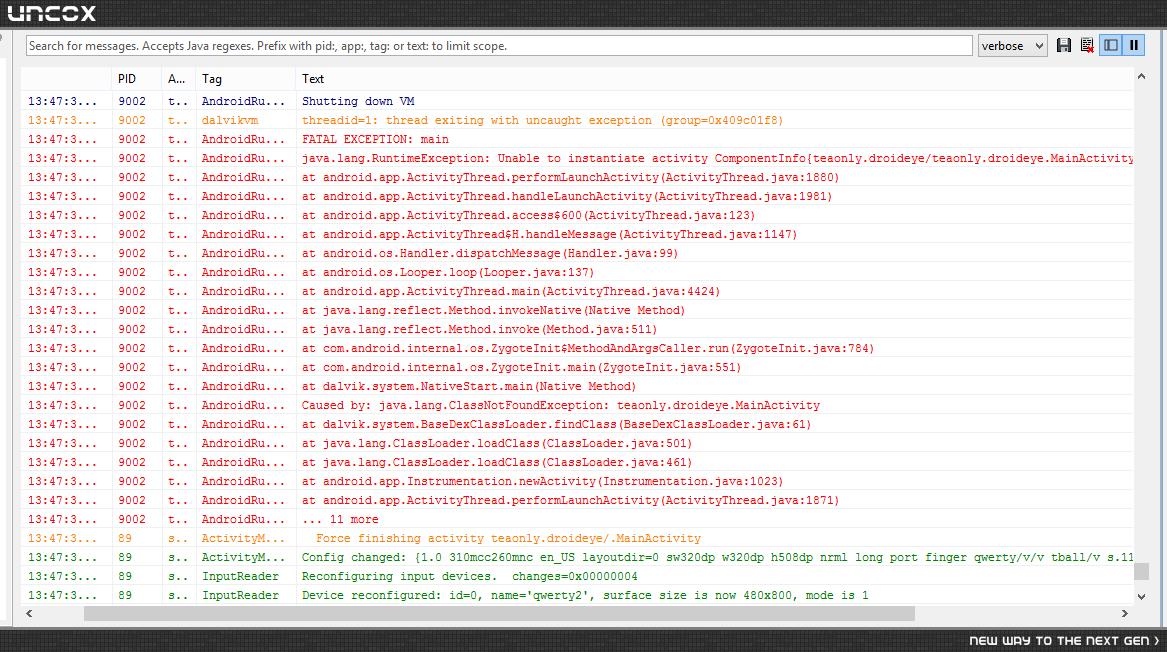Select the 'Handler.dispatchMessage' stack trace line

click(577, 253)
